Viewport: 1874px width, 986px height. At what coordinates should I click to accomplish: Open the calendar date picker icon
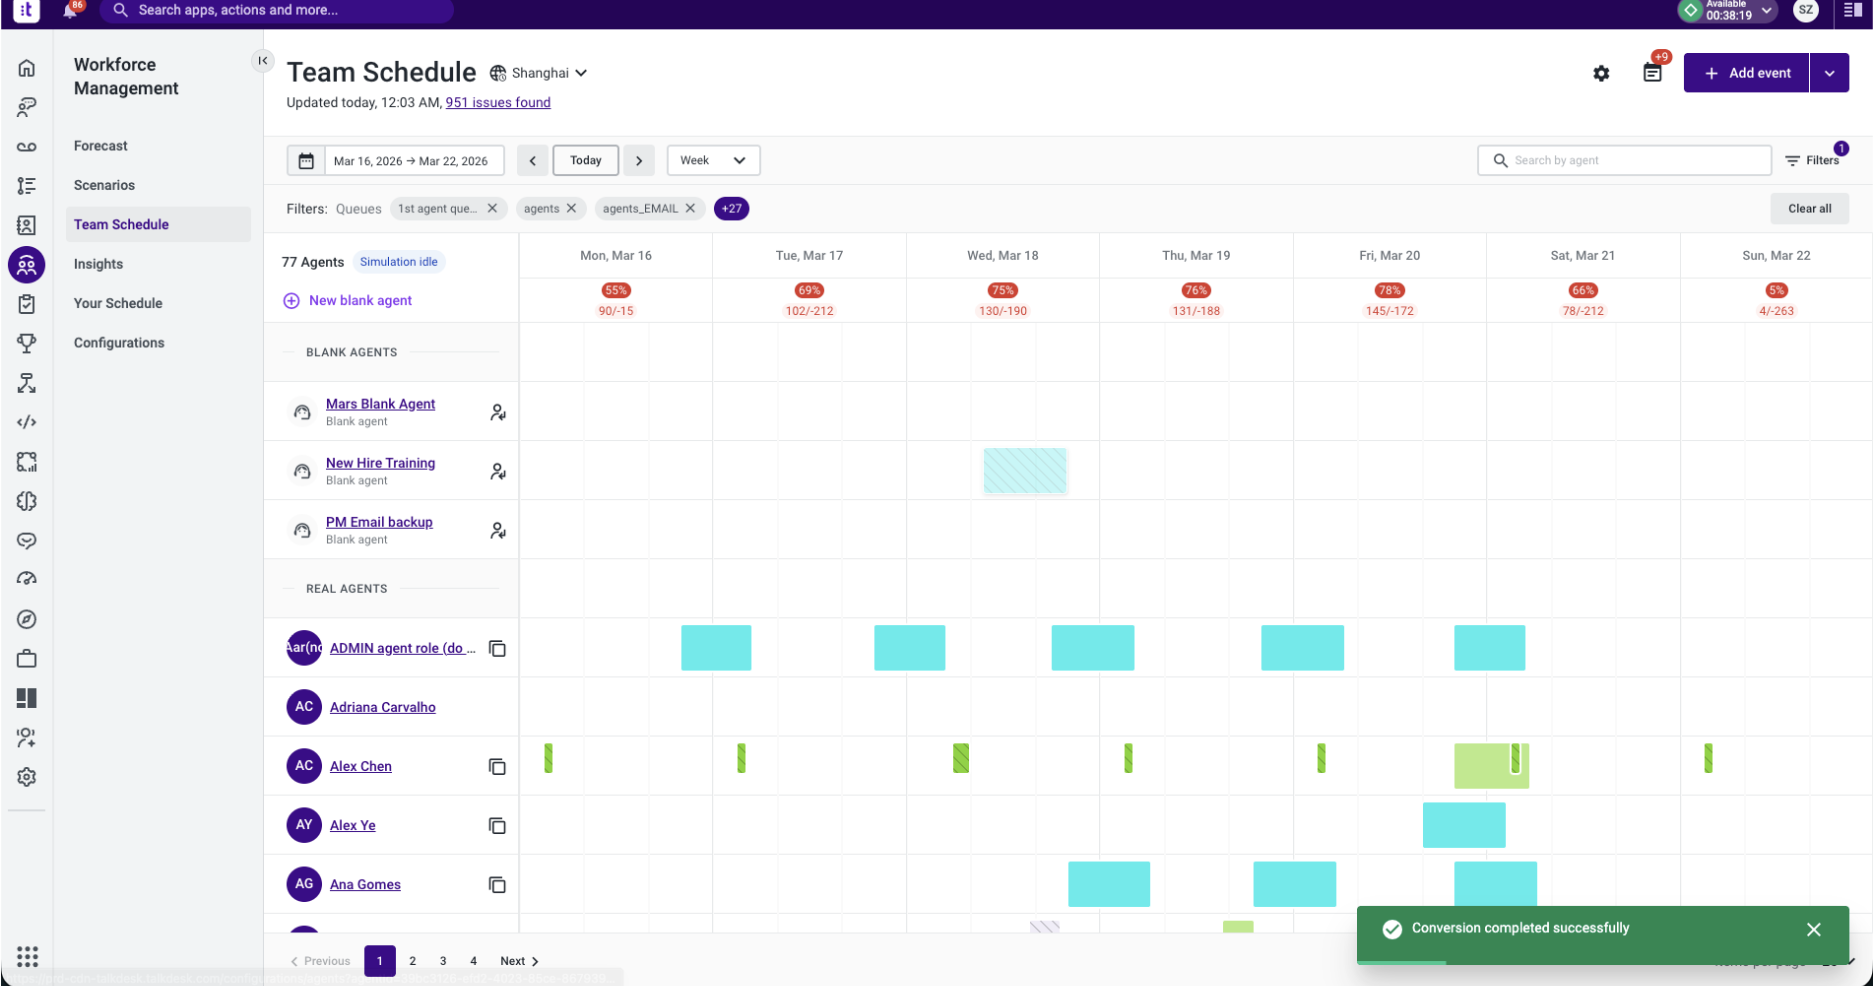(306, 161)
